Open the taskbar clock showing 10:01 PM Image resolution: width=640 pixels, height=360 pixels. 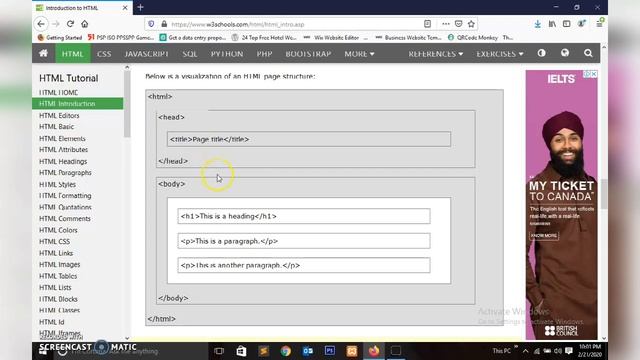point(590,351)
